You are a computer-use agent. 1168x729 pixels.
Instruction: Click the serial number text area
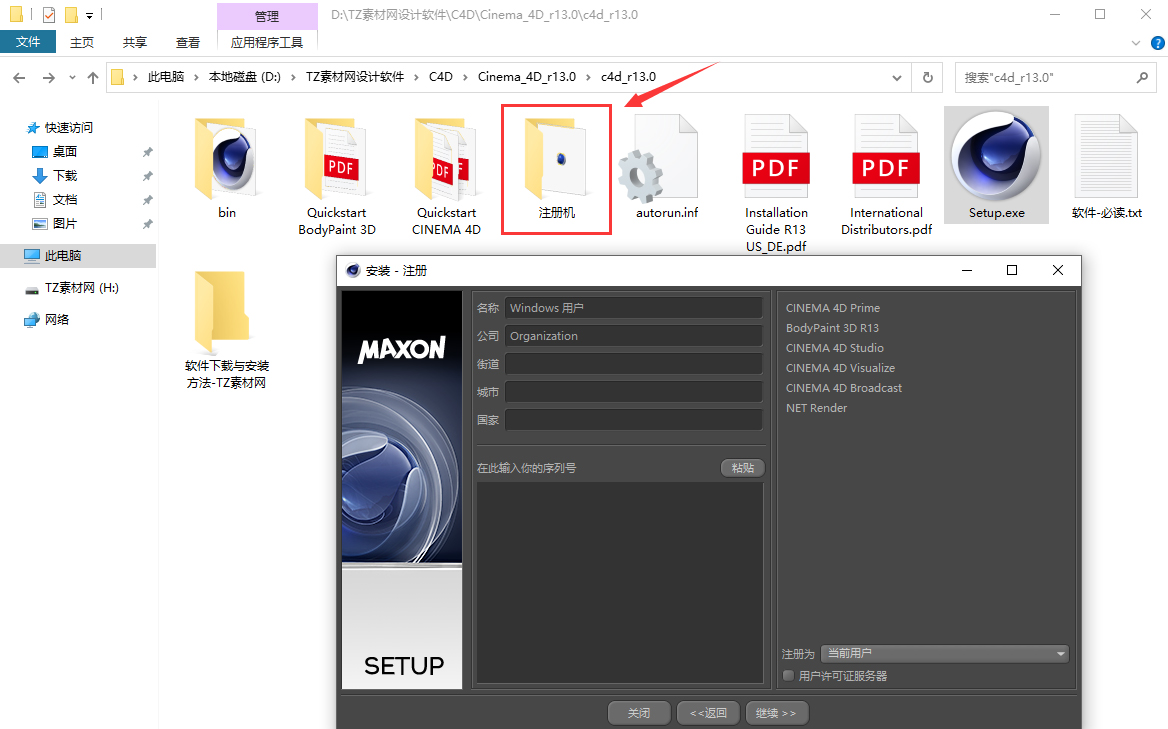tap(620, 582)
